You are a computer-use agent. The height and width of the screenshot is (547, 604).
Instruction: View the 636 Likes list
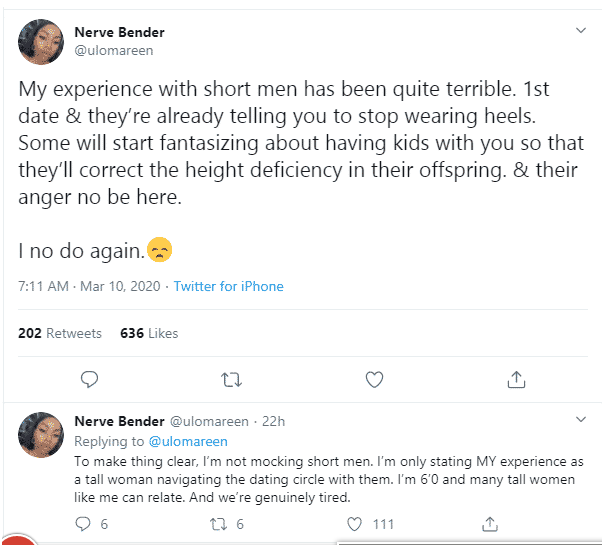tap(149, 333)
